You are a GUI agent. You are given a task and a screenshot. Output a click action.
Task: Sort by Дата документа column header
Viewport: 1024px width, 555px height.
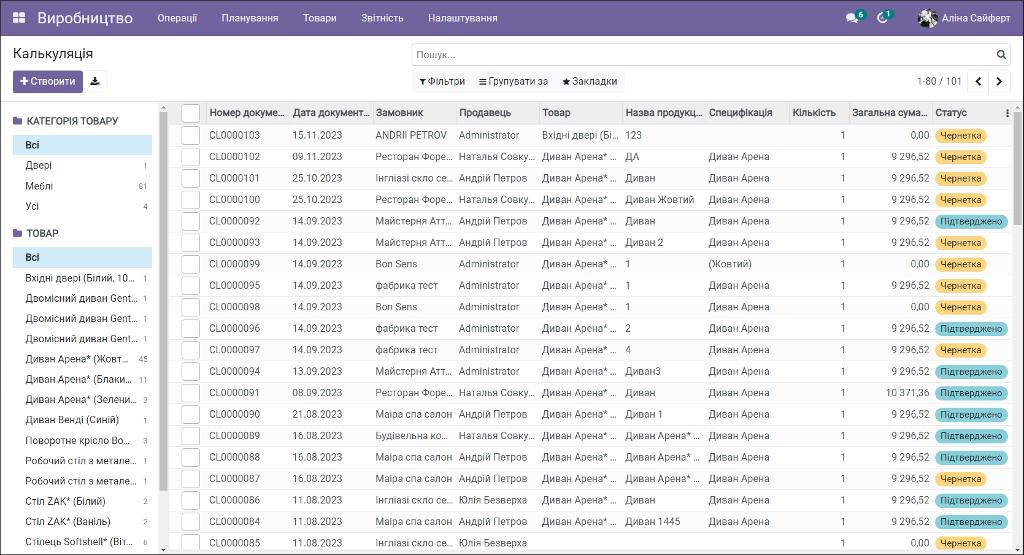coord(330,113)
